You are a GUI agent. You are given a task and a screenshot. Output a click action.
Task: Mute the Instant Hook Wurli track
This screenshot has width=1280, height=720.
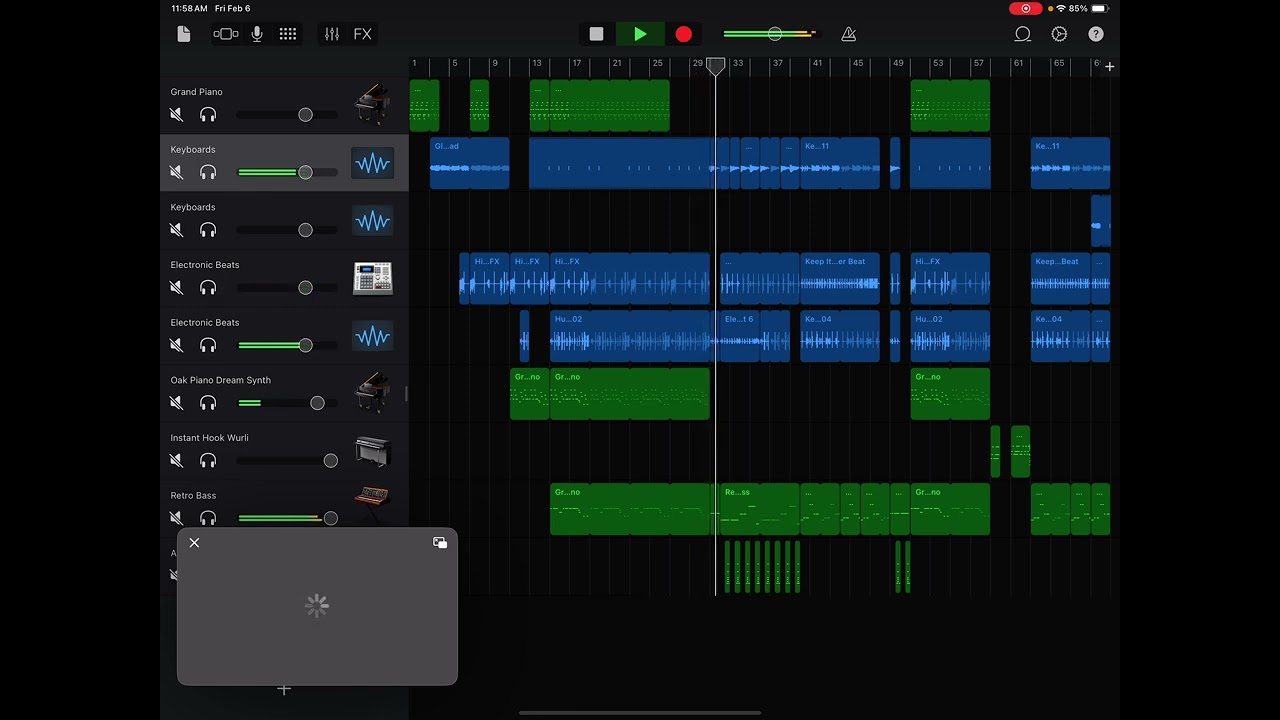177,461
